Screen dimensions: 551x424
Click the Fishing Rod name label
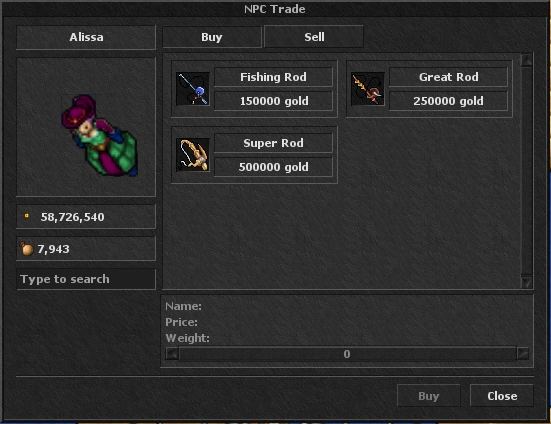pos(273,77)
